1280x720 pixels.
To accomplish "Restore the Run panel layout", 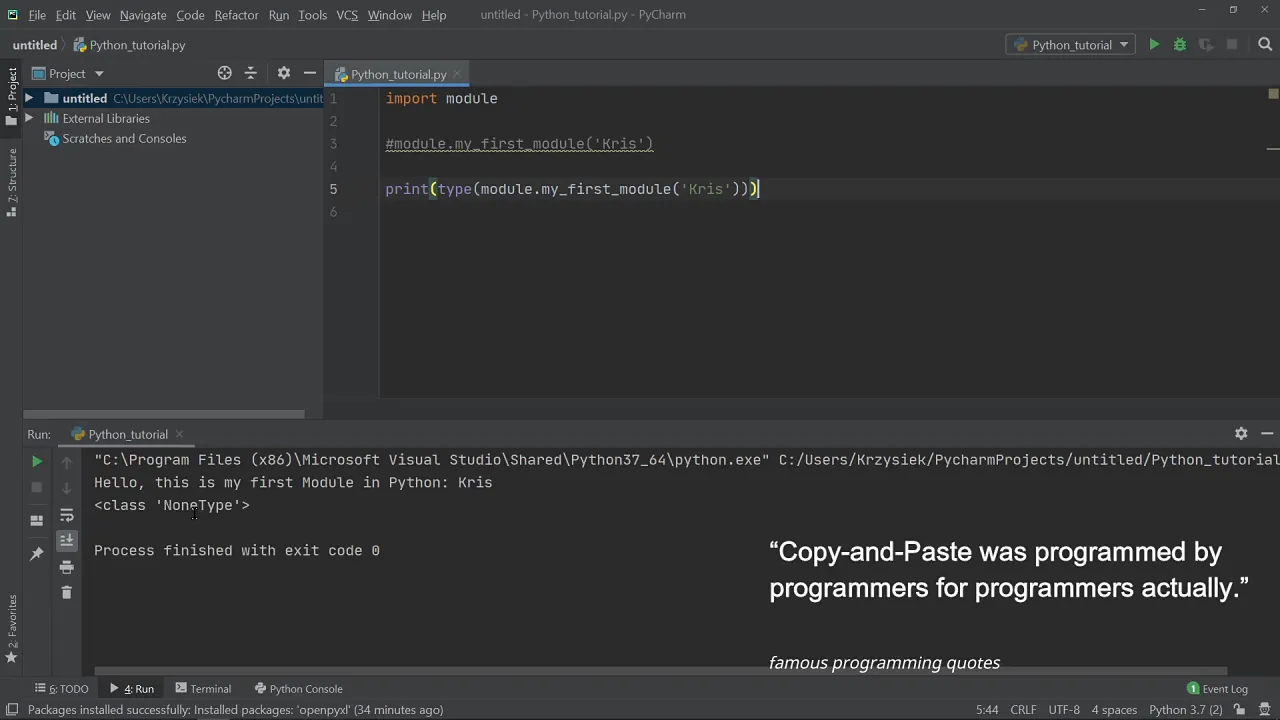I will tap(37, 520).
